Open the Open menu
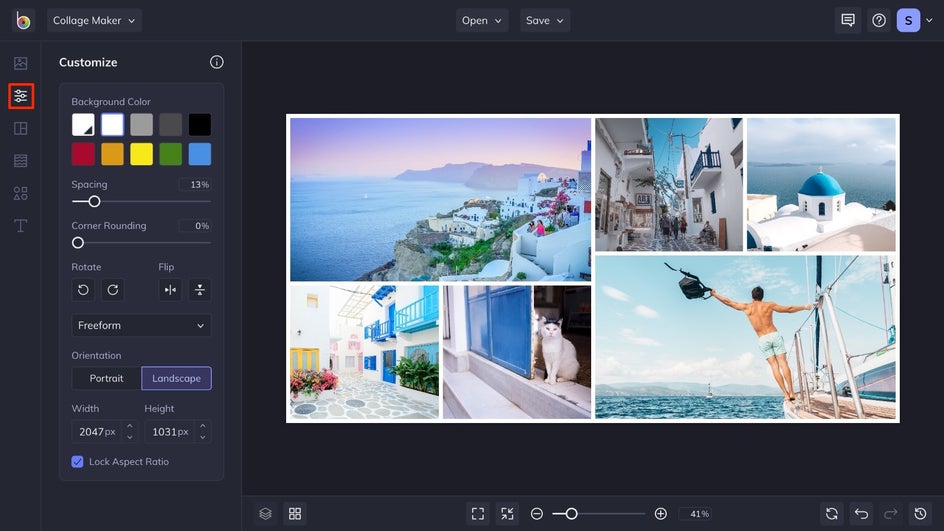Image resolution: width=944 pixels, height=531 pixels. coord(482,20)
